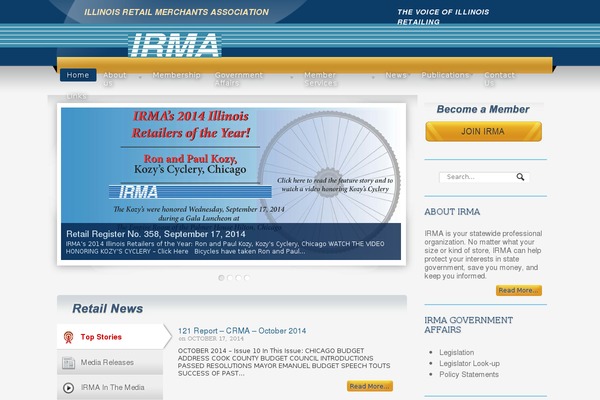Click the IRMA In The Media play icon
Viewport: 600px width, 400px height.
tap(68, 388)
